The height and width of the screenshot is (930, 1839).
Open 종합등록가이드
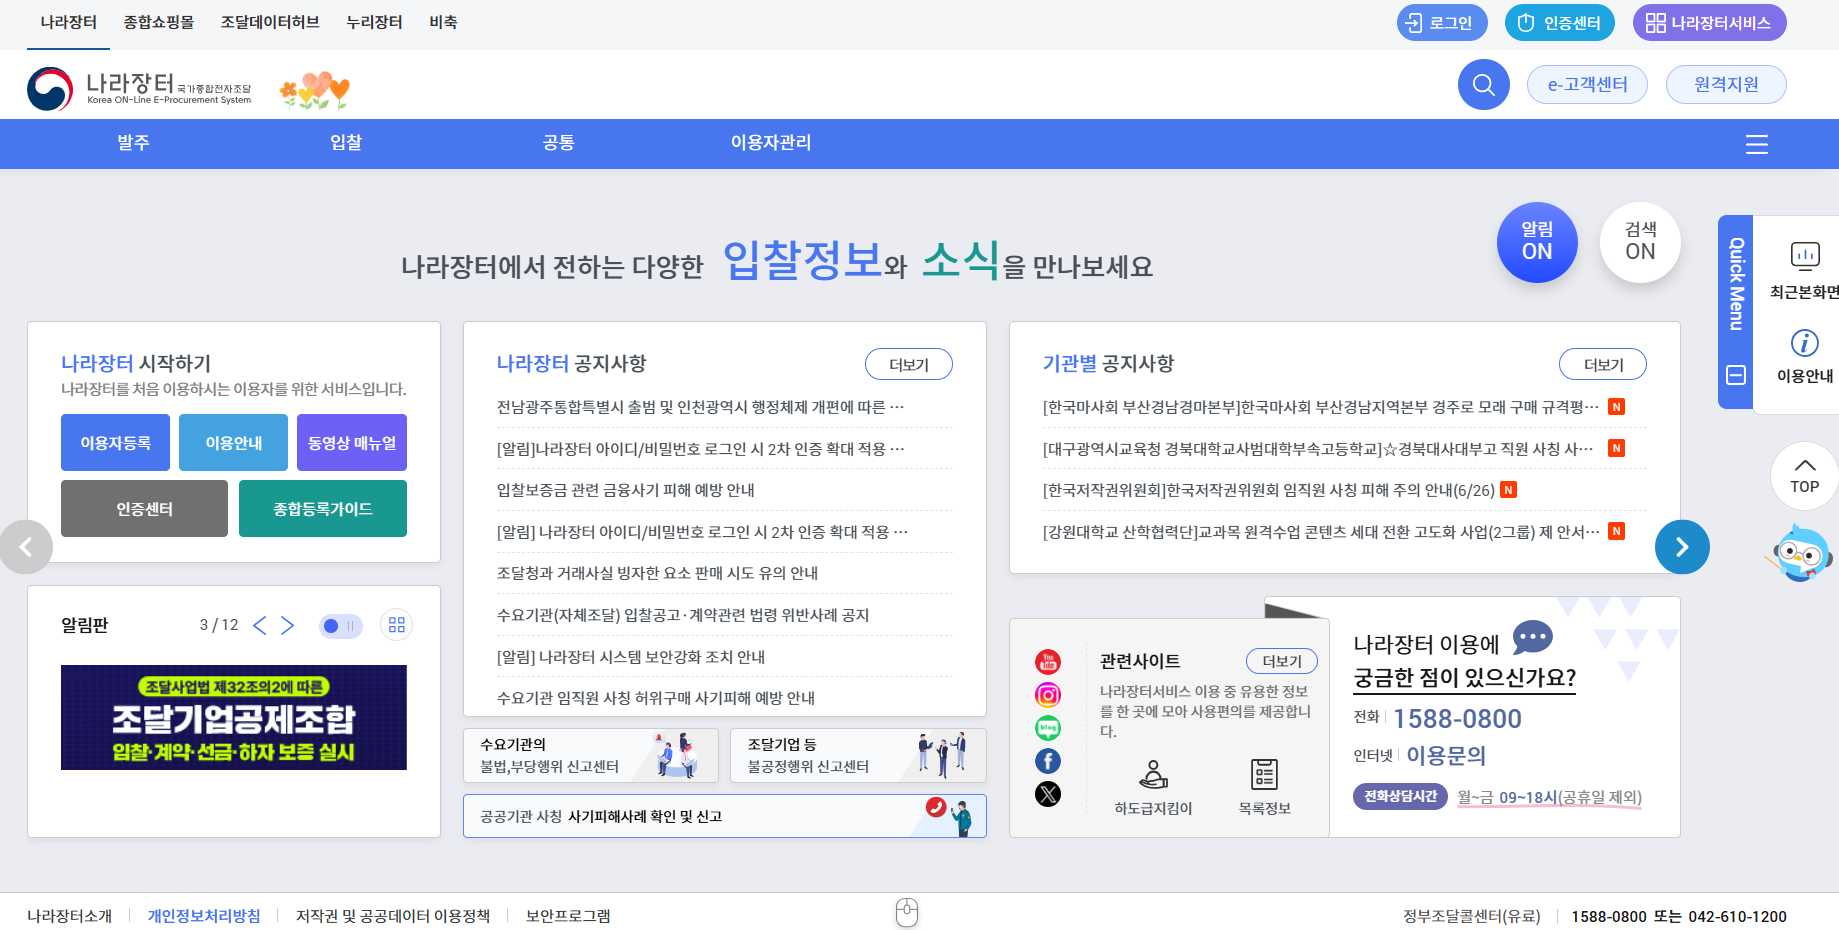(x=323, y=509)
